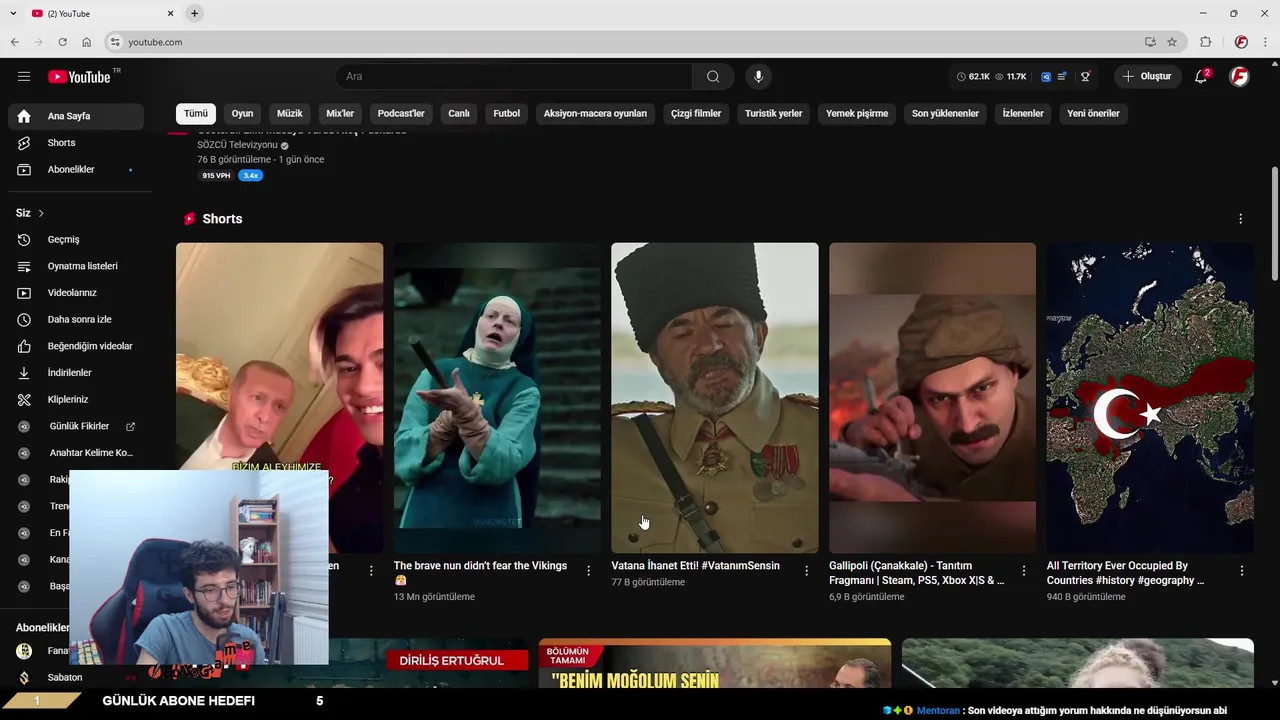Select the Podcast'ler filter chip

click(401, 114)
